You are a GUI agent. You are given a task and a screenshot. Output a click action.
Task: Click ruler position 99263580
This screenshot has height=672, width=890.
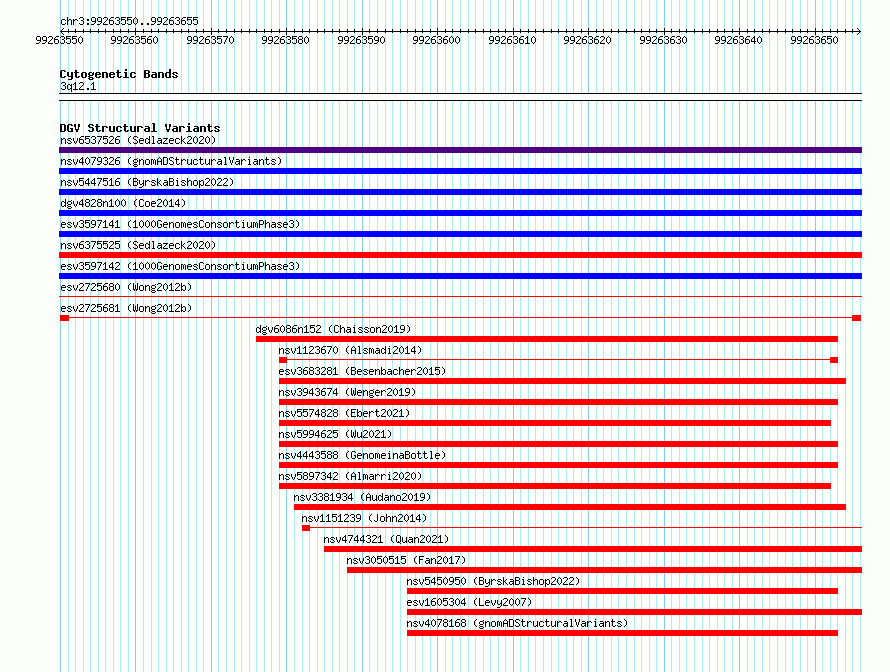click(286, 40)
